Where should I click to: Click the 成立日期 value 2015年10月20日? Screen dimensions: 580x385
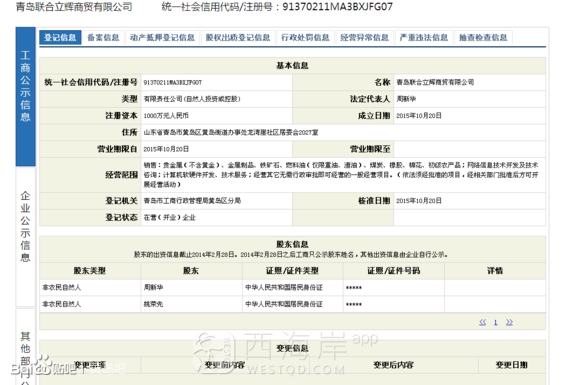point(419,116)
